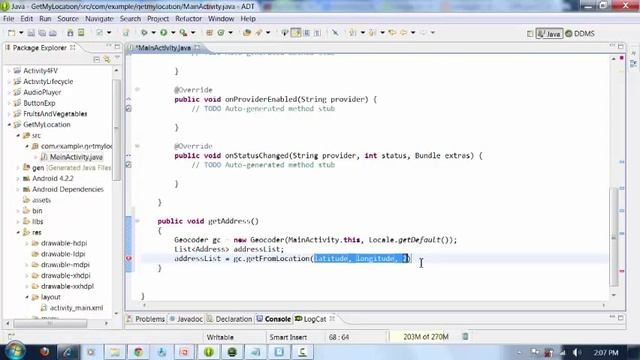Toggle code folding for onProviderEnabled method
The height and width of the screenshot is (360, 640).
[138, 89]
